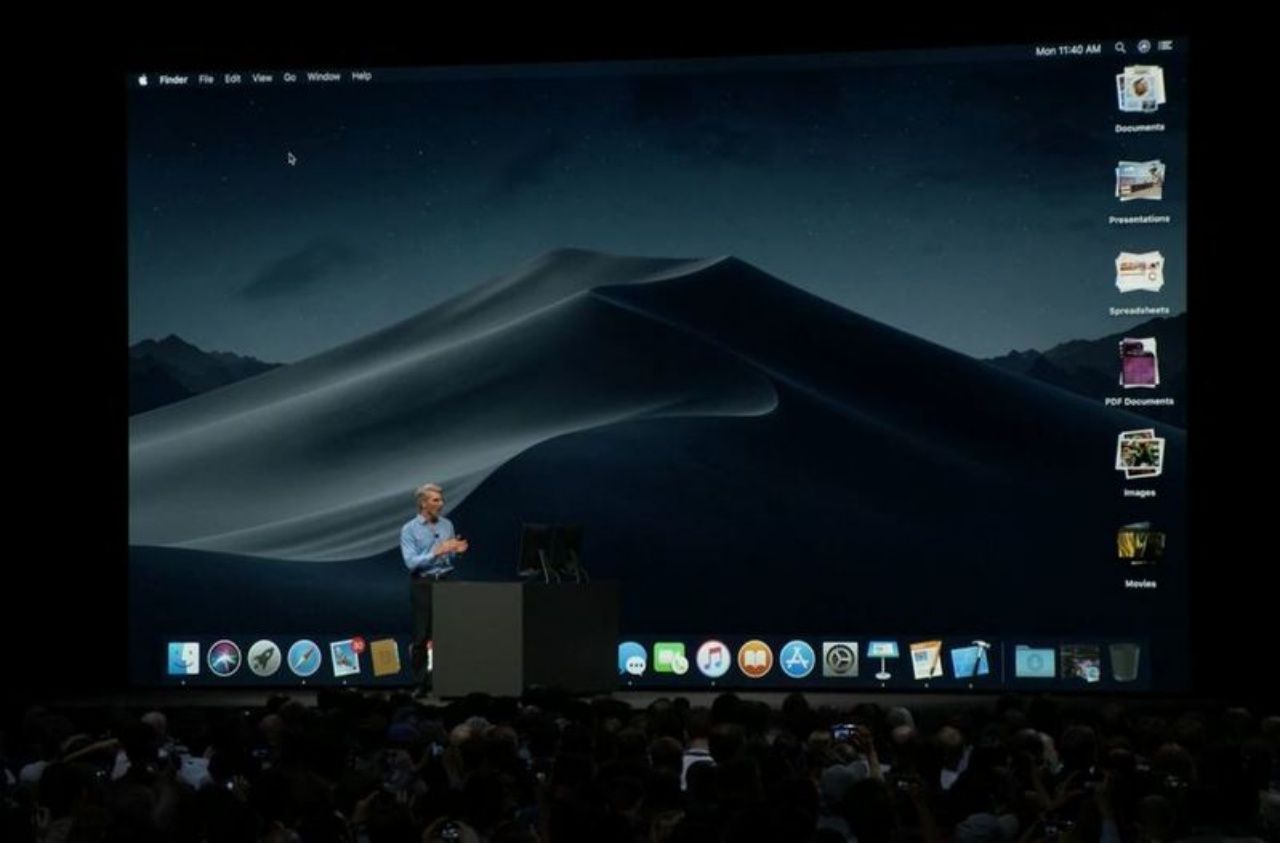Open the Go menu
1280x843 pixels.
[x=289, y=77]
